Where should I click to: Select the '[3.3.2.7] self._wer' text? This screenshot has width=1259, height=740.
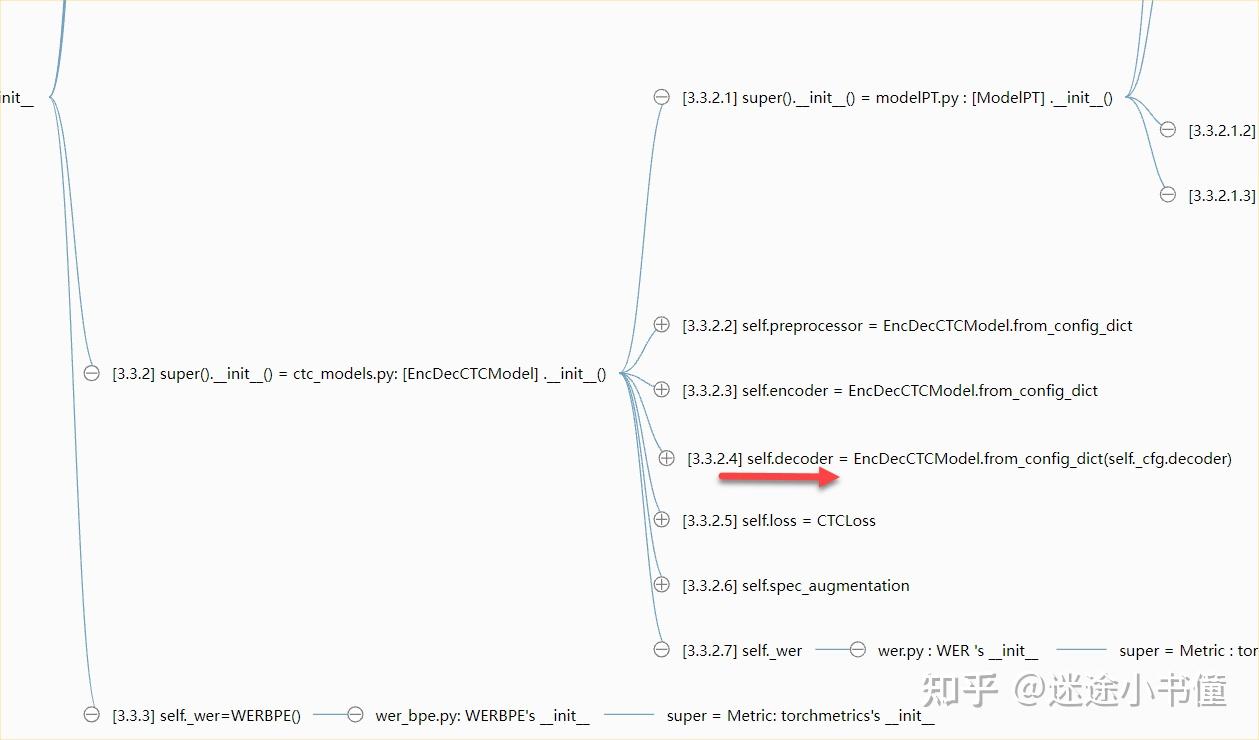coord(742,651)
